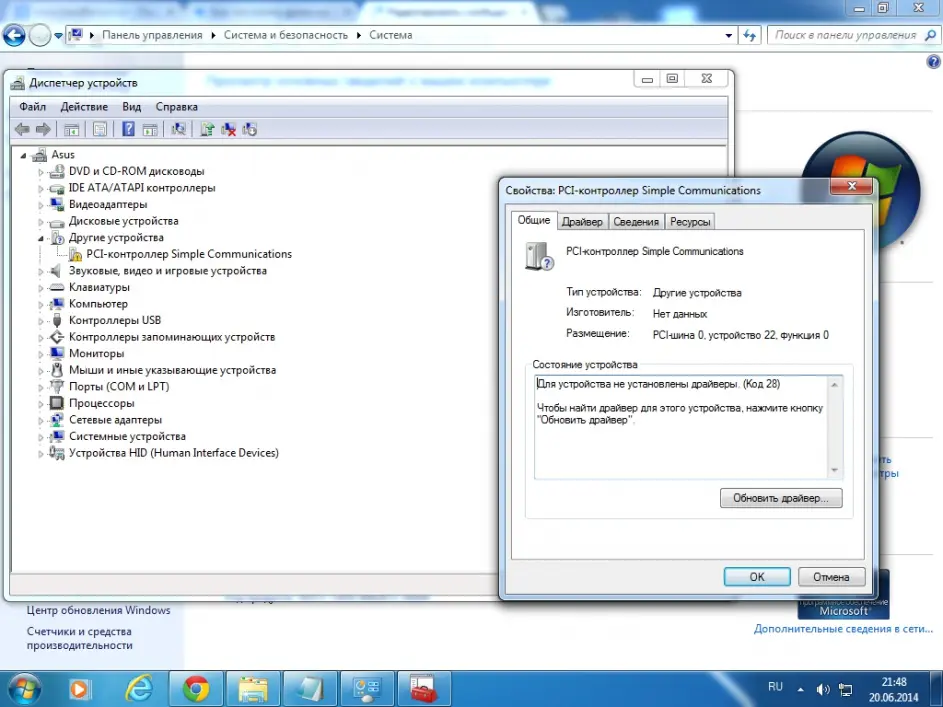Click the Обновить драйвер button

781,498
